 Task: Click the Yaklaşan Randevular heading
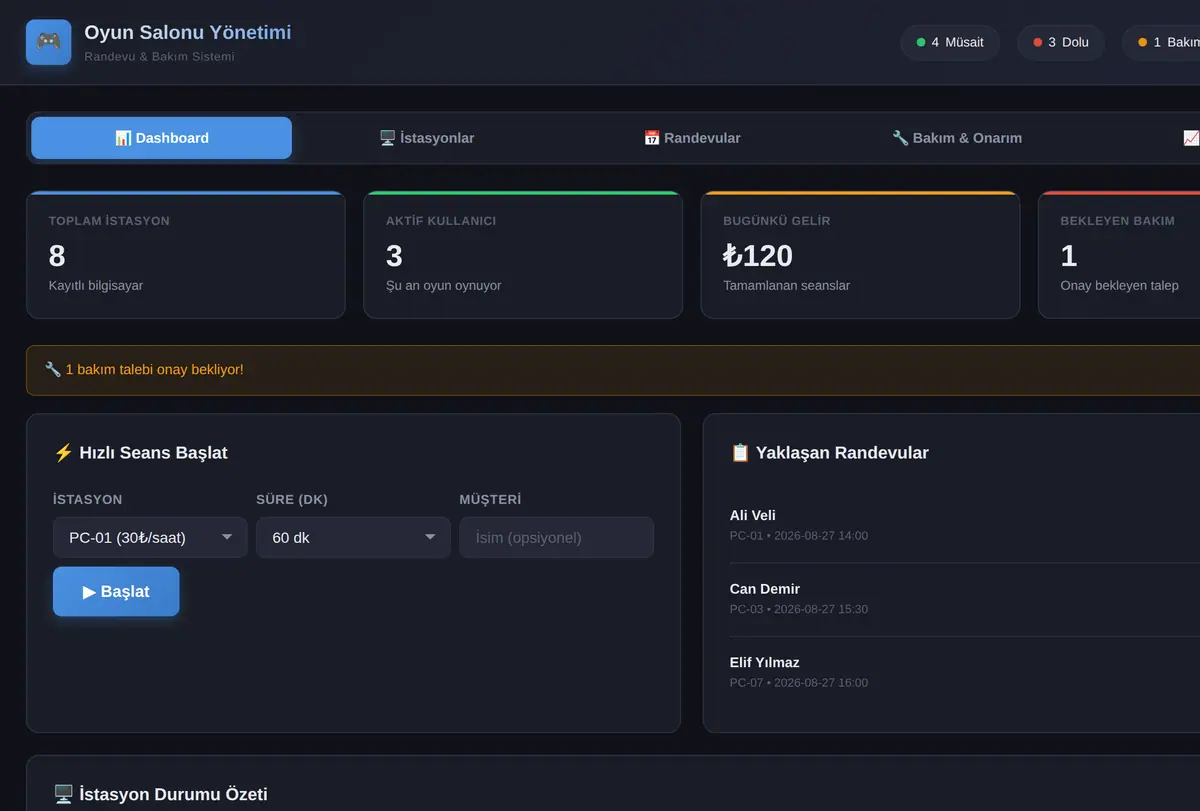pos(830,453)
